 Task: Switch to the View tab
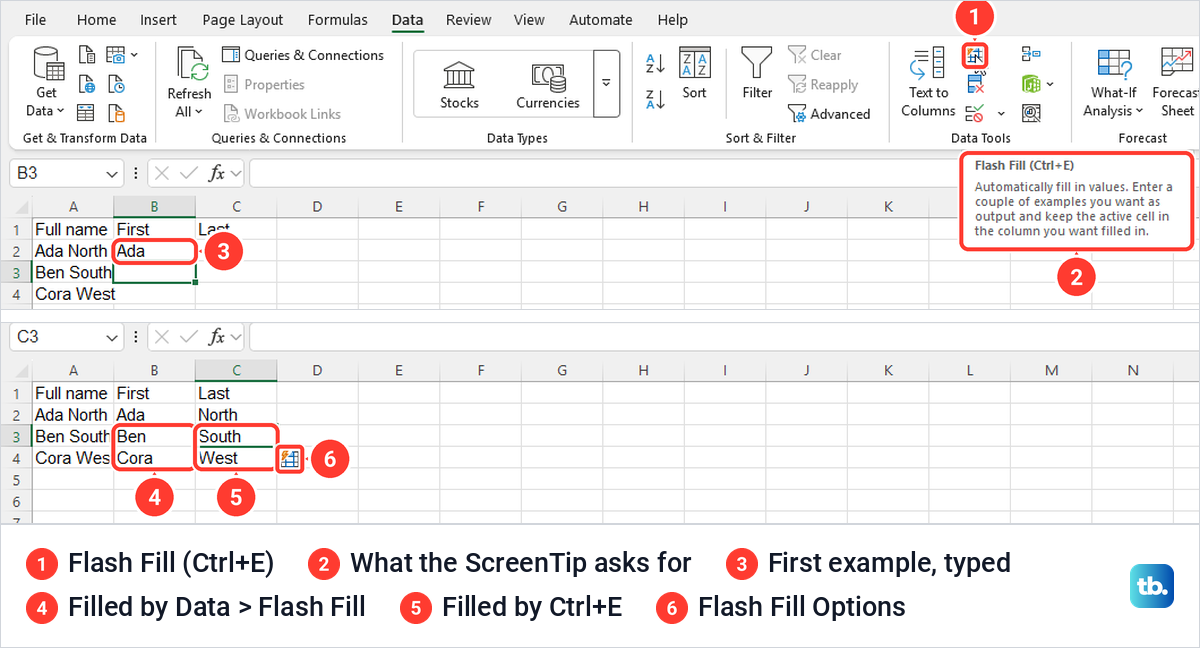click(x=529, y=20)
